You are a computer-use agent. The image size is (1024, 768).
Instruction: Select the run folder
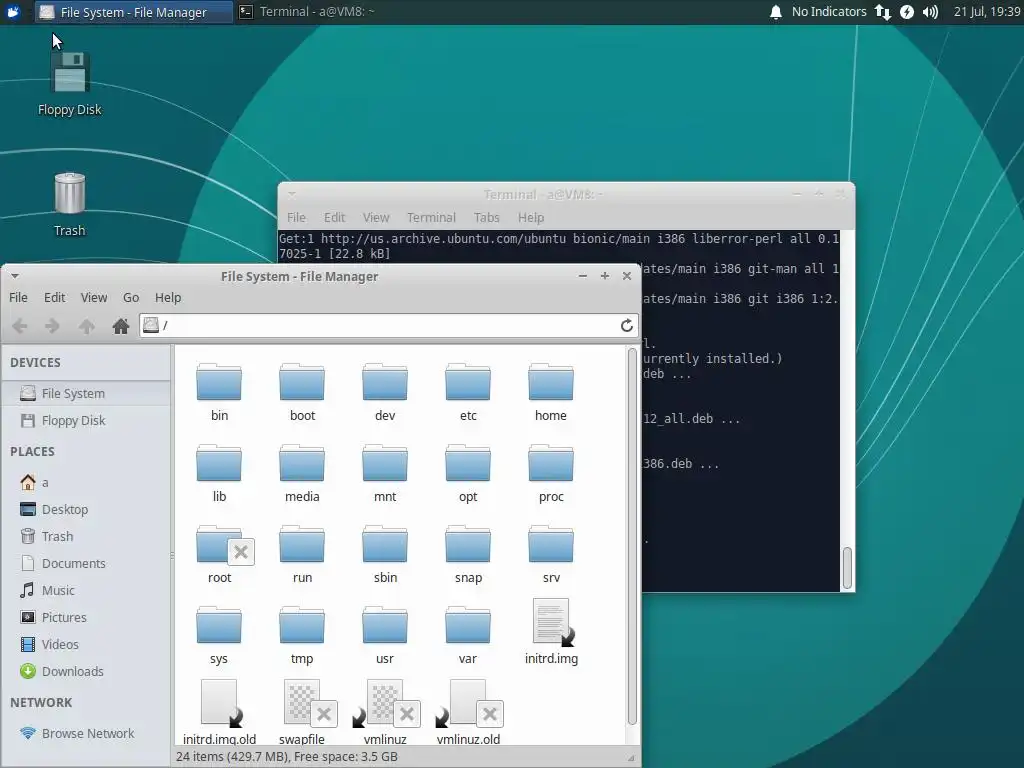coord(302,554)
